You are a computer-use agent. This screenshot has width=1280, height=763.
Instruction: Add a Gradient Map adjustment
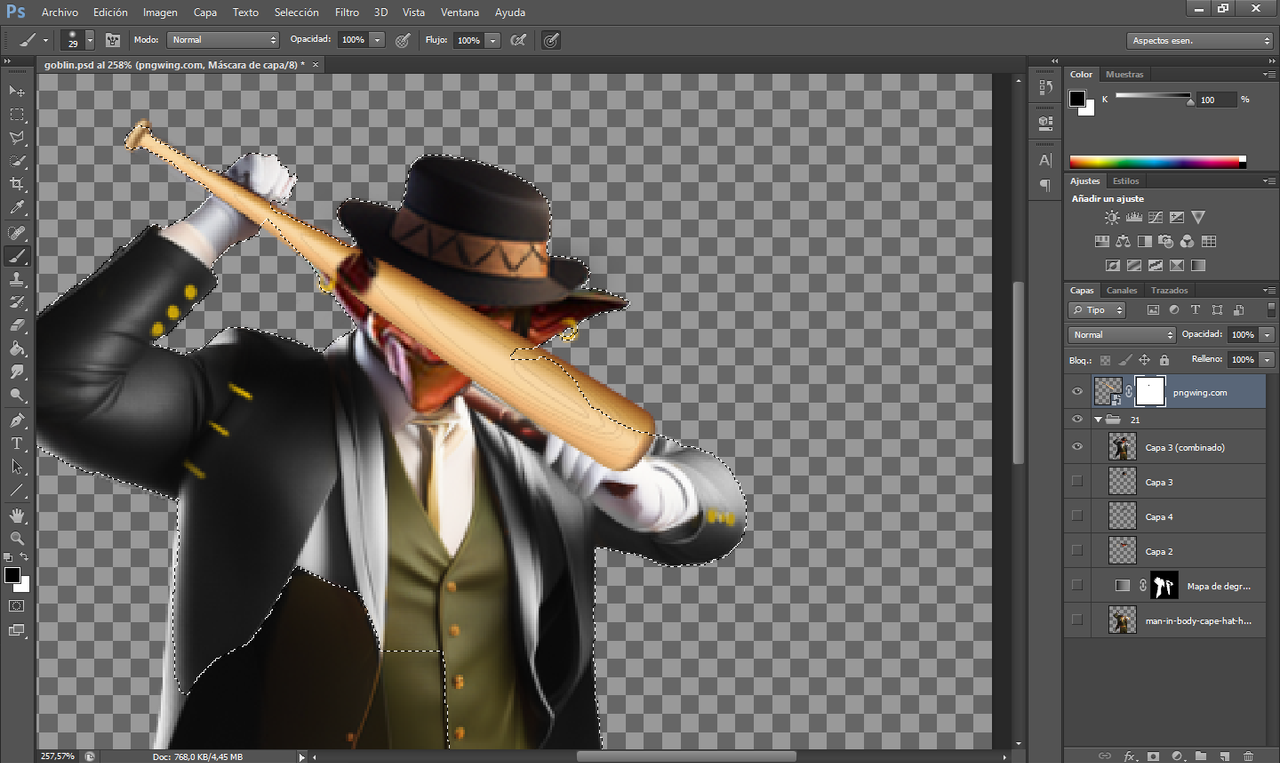(1198, 266)
